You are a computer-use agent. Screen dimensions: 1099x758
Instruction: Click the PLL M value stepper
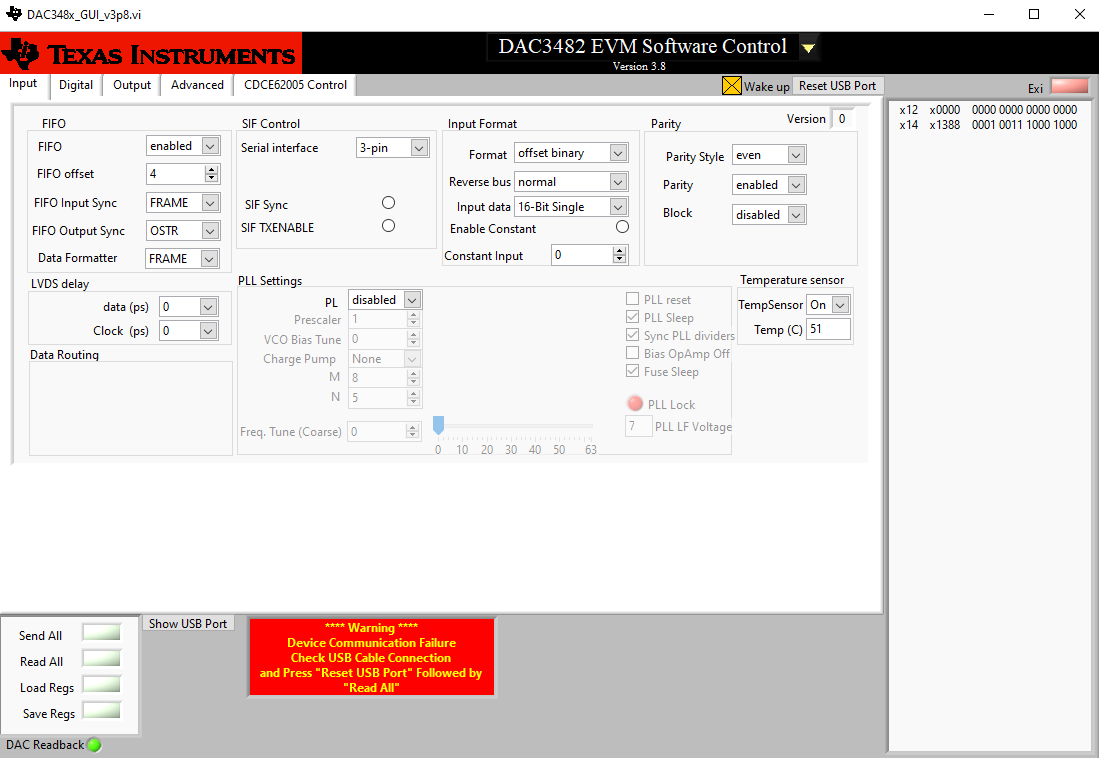tap(414, 377)
